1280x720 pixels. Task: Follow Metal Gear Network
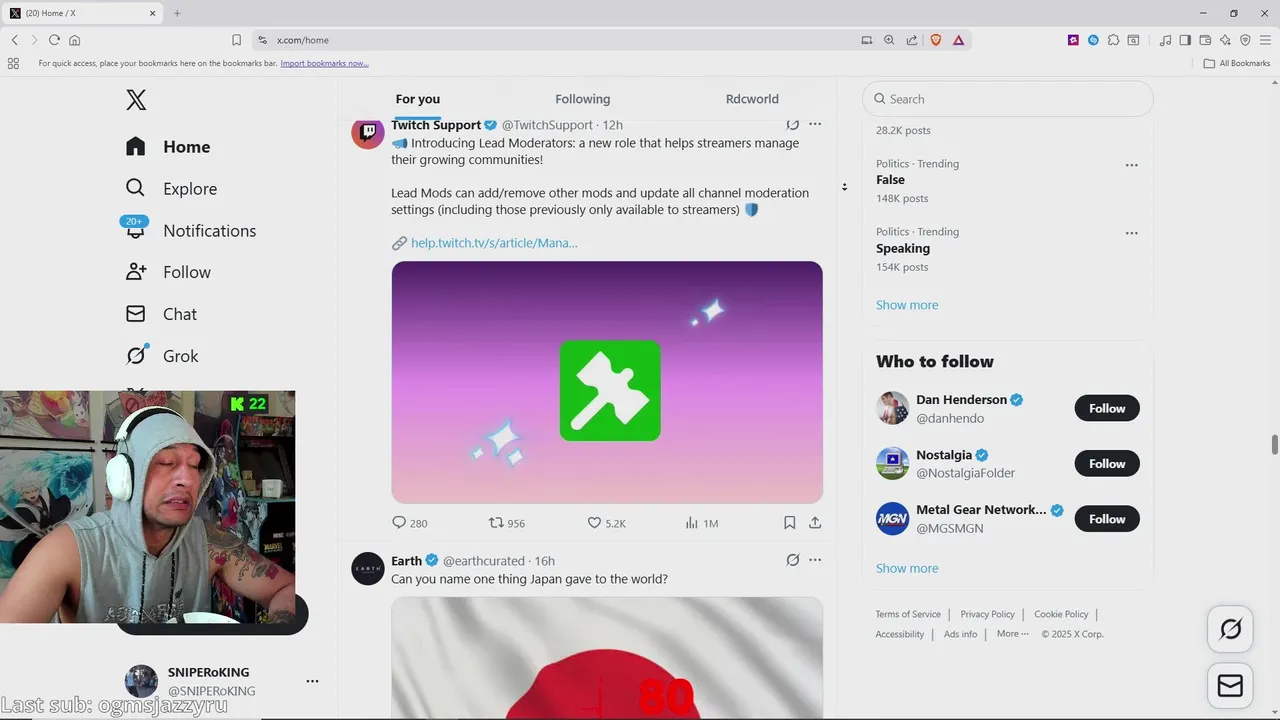click(x=1107, y=519)
